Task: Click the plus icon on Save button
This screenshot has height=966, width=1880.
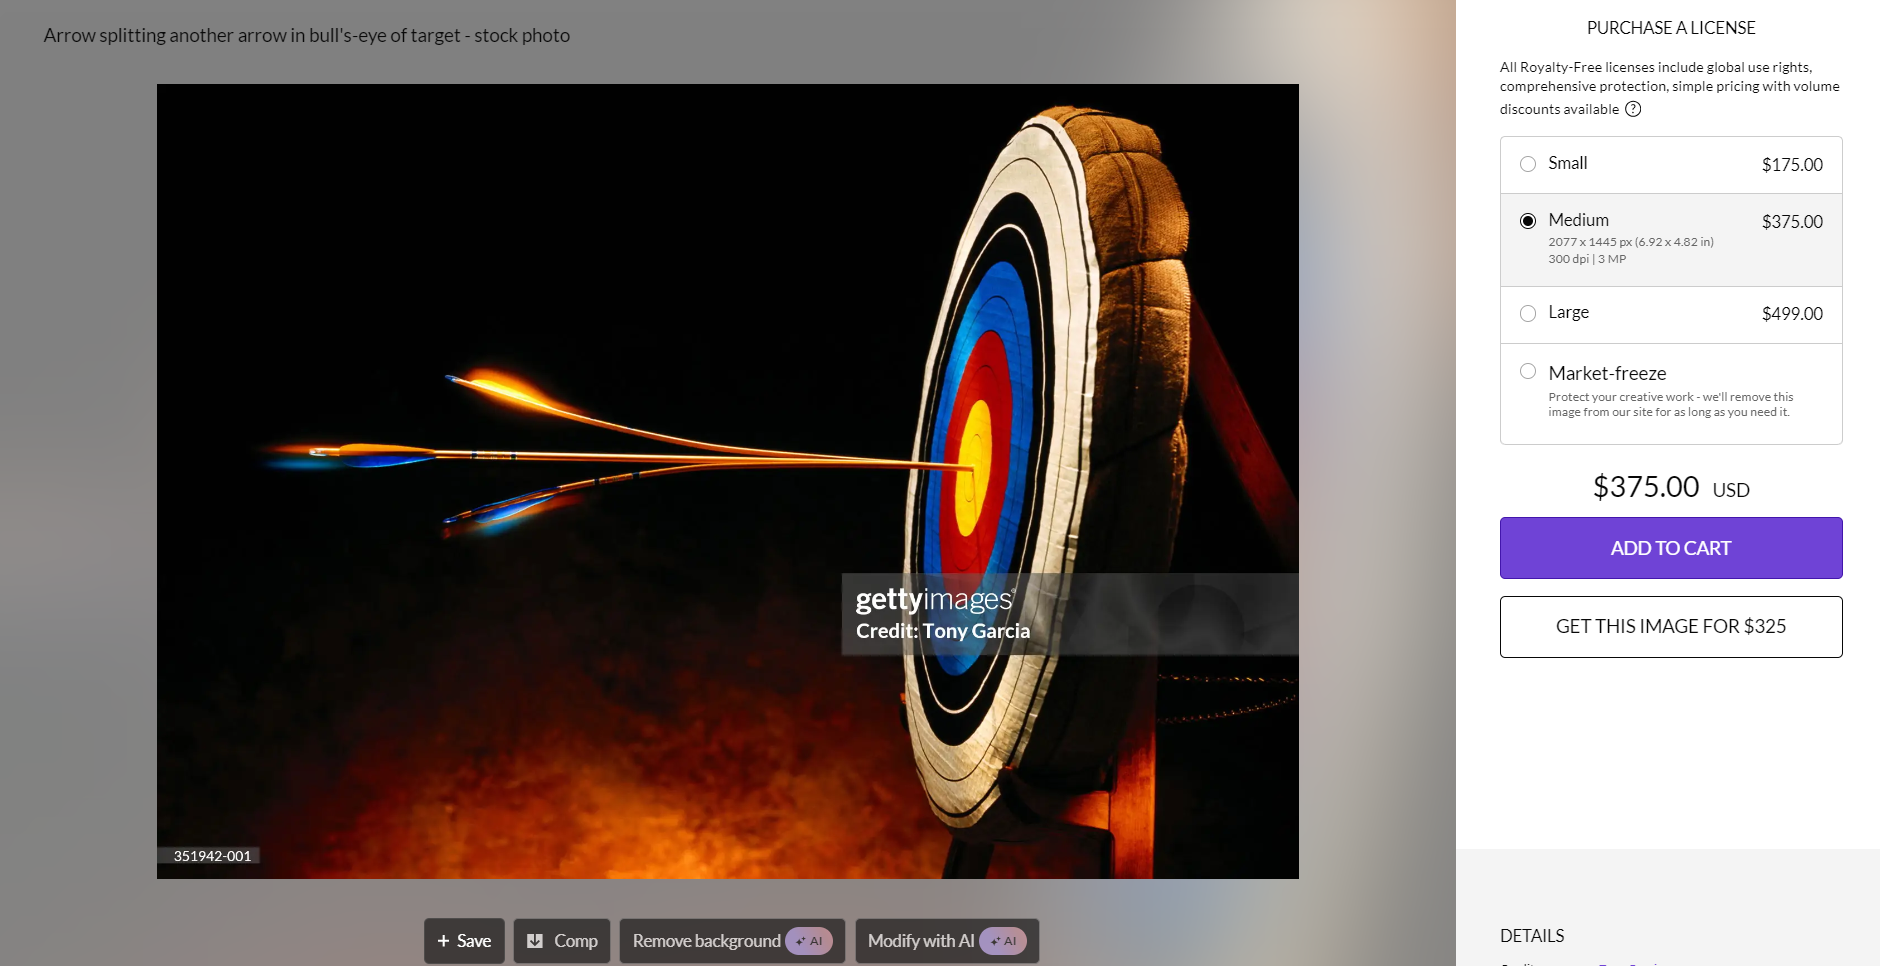Action: click(x=443, y=941)
